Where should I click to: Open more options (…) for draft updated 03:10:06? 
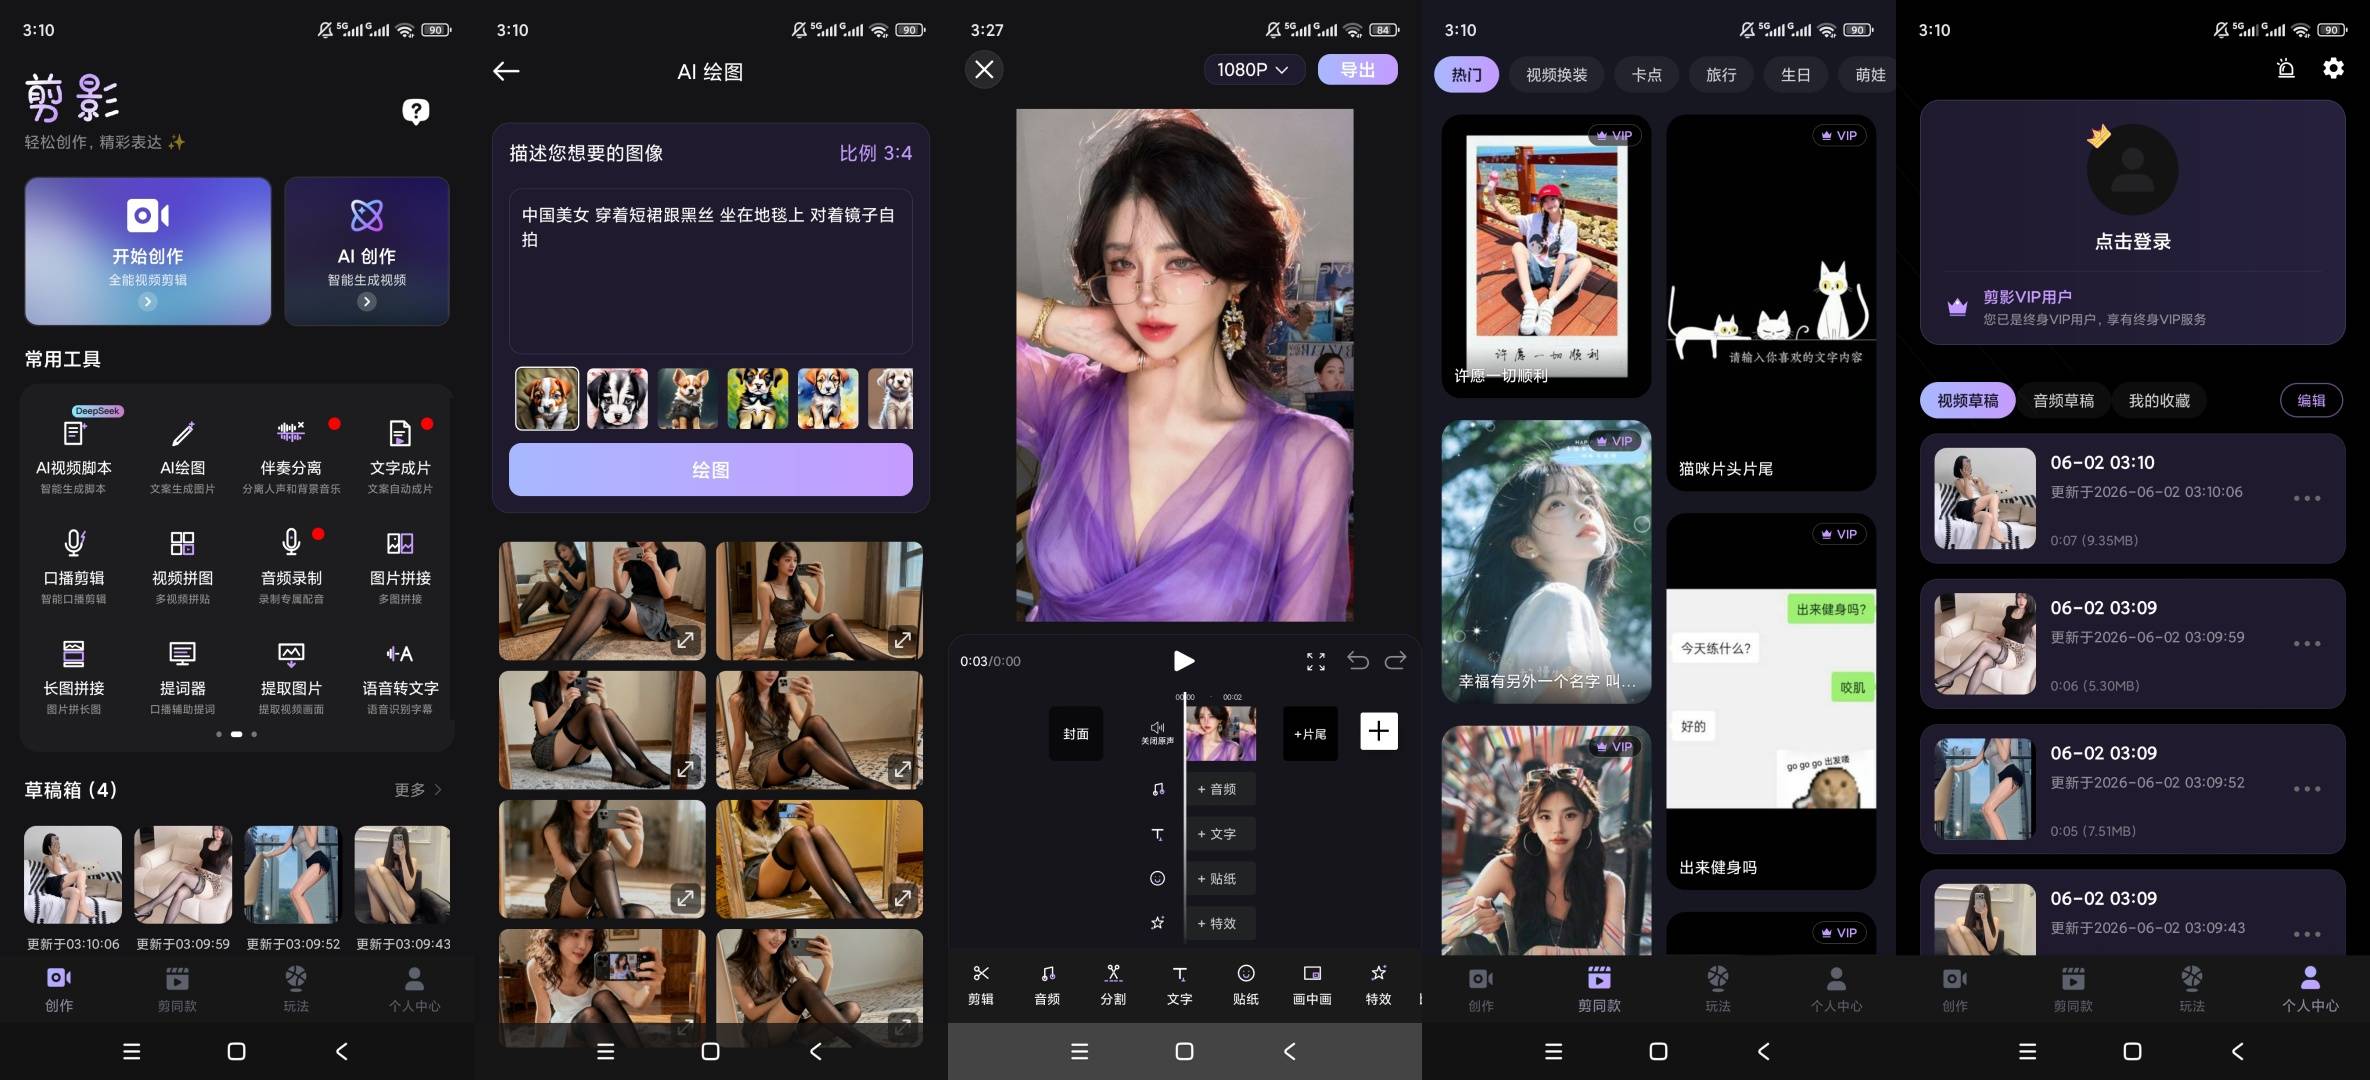click(2307, 498)
